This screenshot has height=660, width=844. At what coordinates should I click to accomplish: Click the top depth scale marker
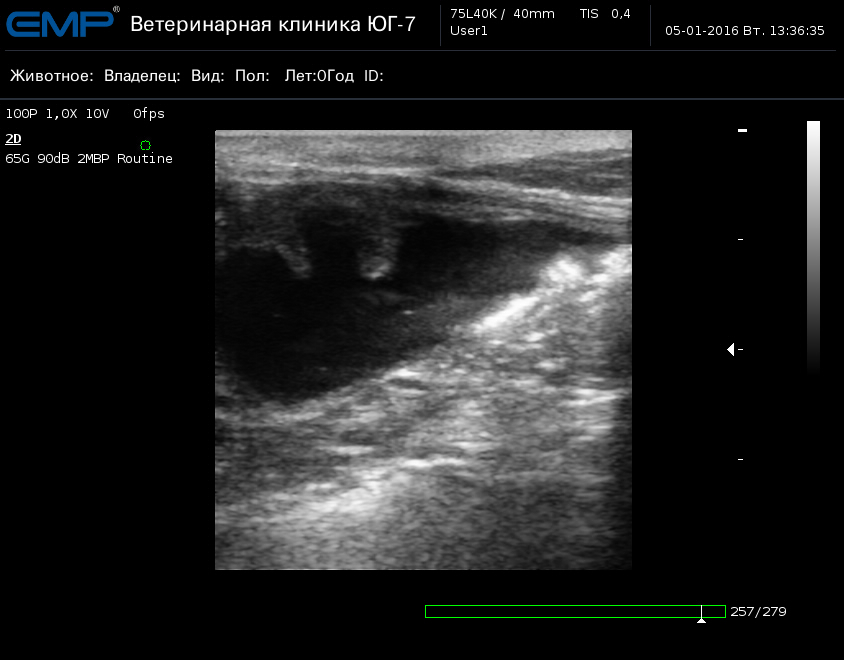tap(742, 131)
